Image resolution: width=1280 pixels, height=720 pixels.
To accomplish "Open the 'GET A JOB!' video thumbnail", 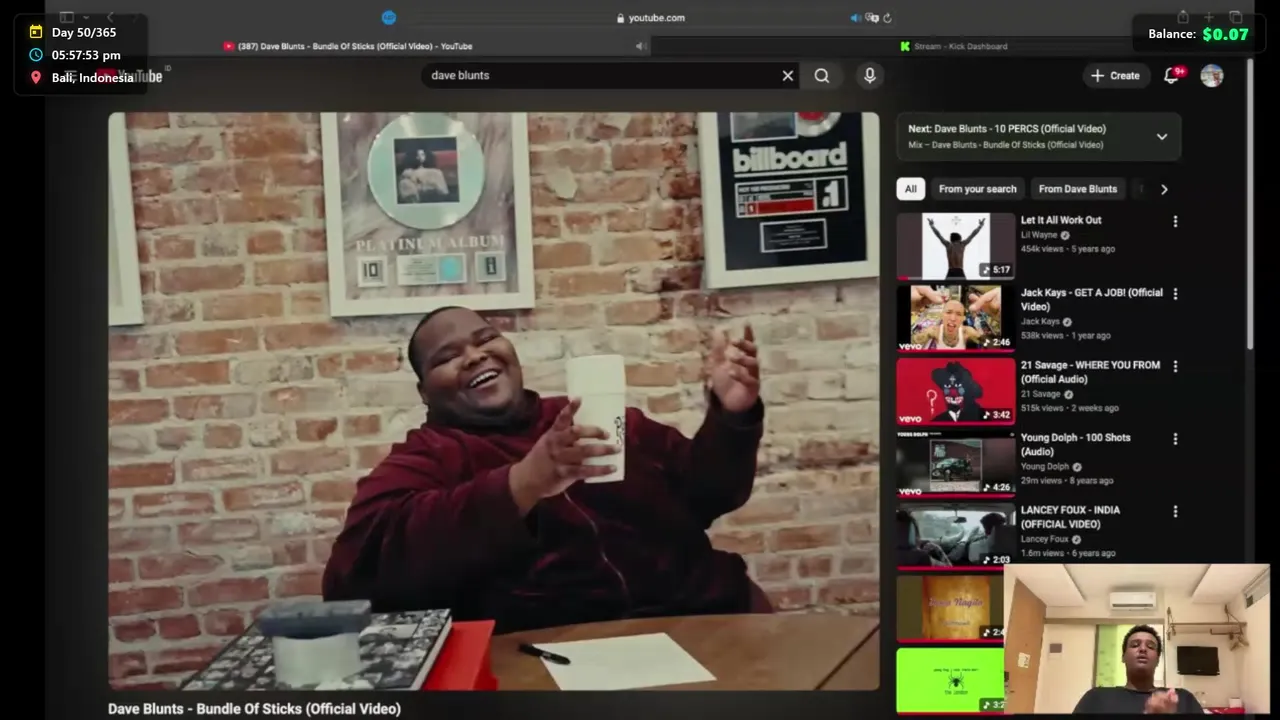I will [955, 318].
